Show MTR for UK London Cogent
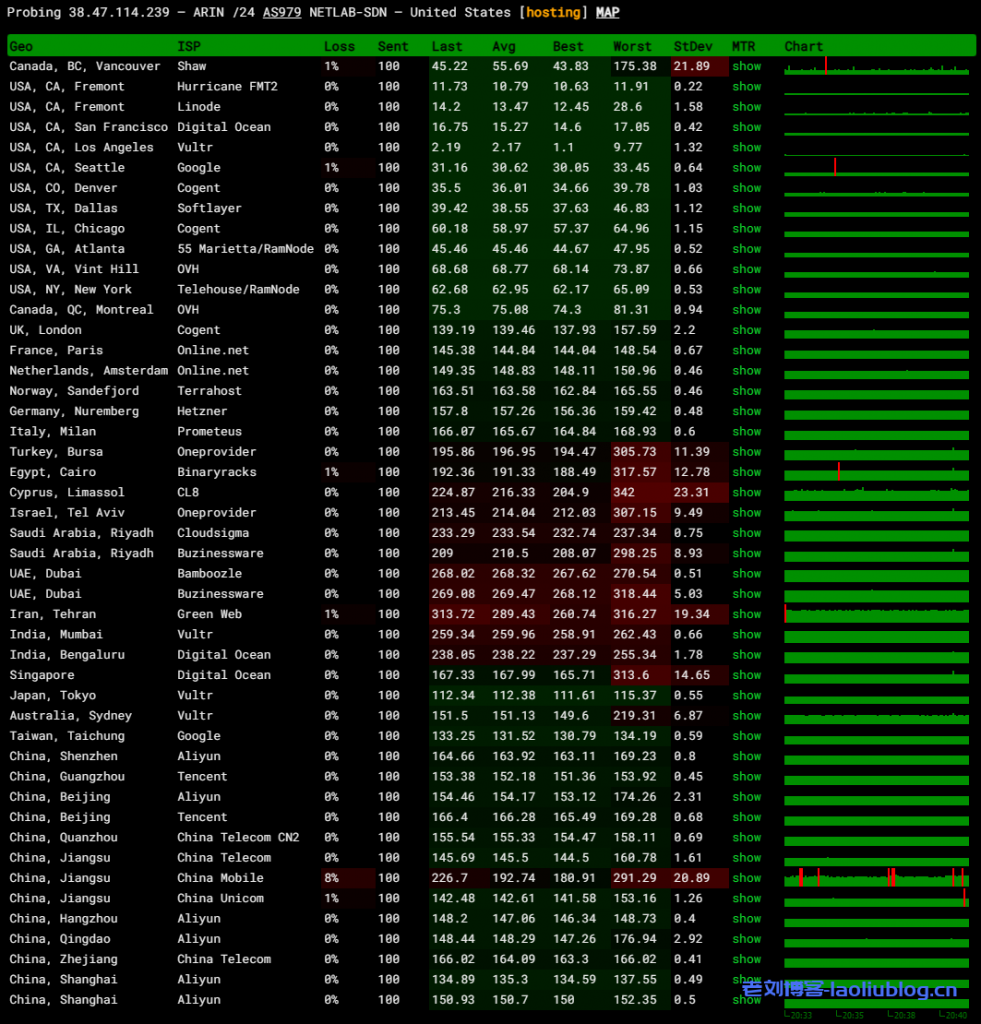Screen dimensions: 981x1024 click(746, 330)
